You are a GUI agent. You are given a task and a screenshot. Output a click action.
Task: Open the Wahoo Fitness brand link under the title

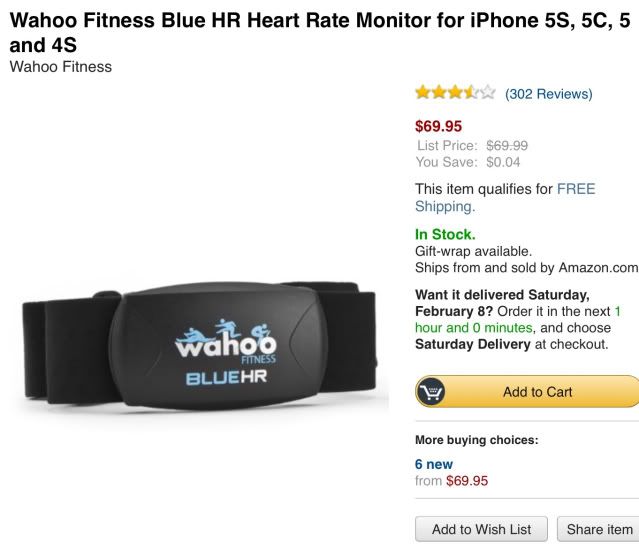coord(61,66)
